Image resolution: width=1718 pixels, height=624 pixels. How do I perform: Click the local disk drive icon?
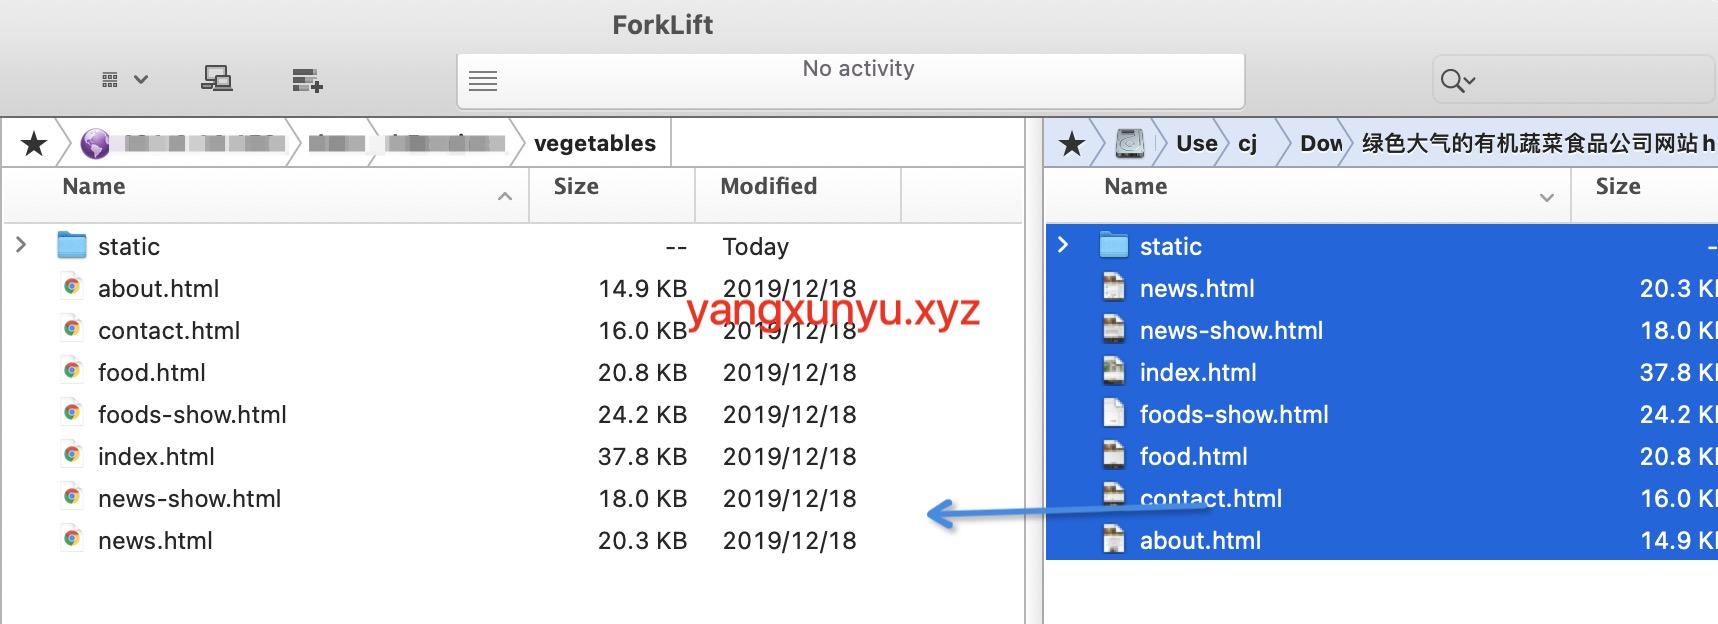click(1130, 144)
